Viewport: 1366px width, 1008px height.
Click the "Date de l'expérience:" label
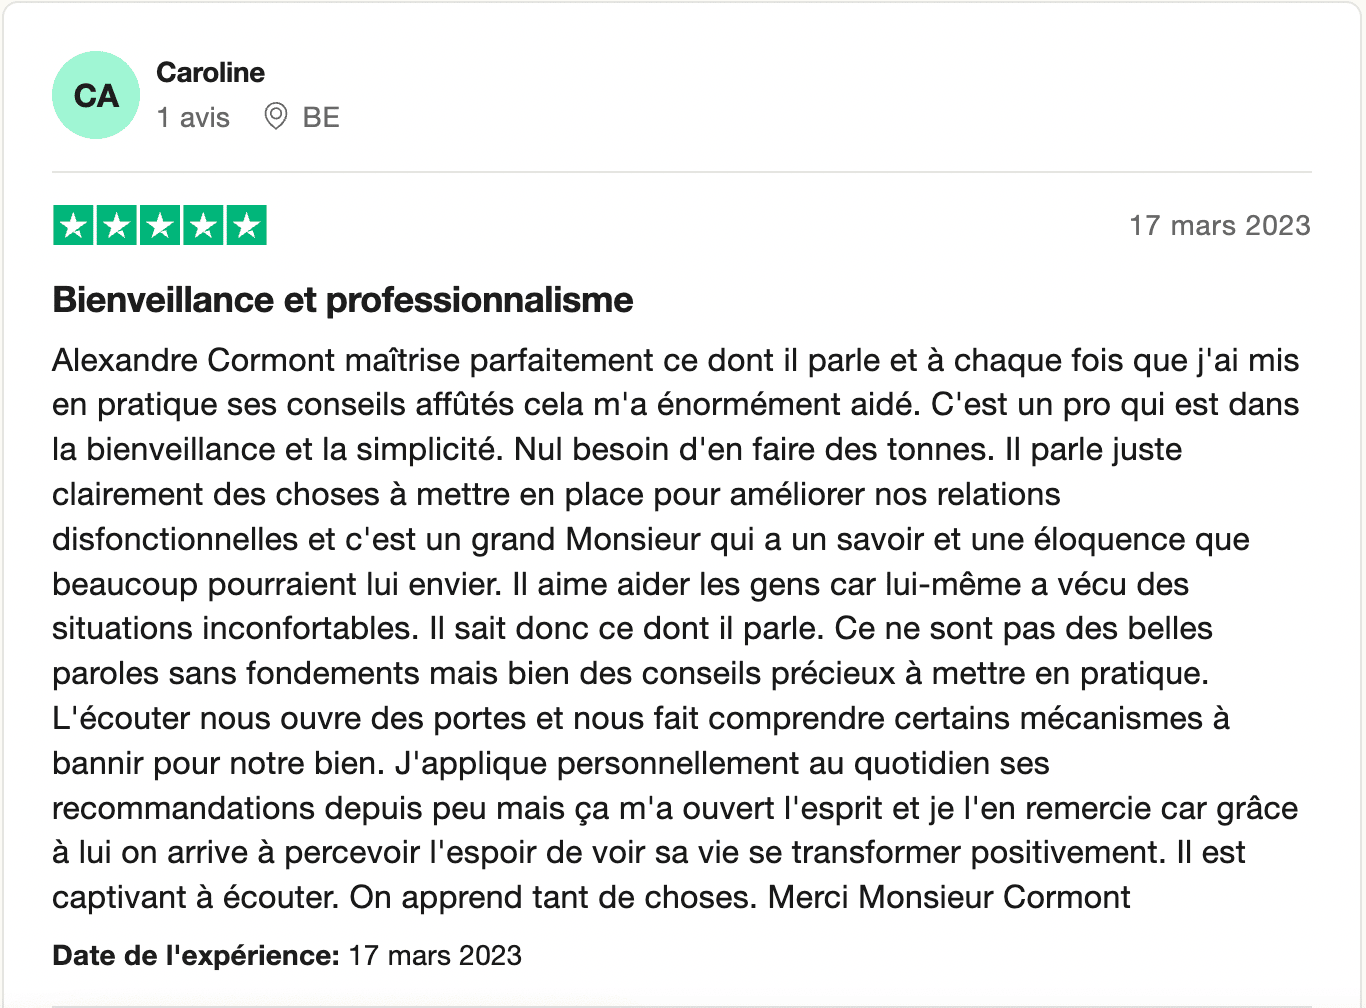point(196,955)
